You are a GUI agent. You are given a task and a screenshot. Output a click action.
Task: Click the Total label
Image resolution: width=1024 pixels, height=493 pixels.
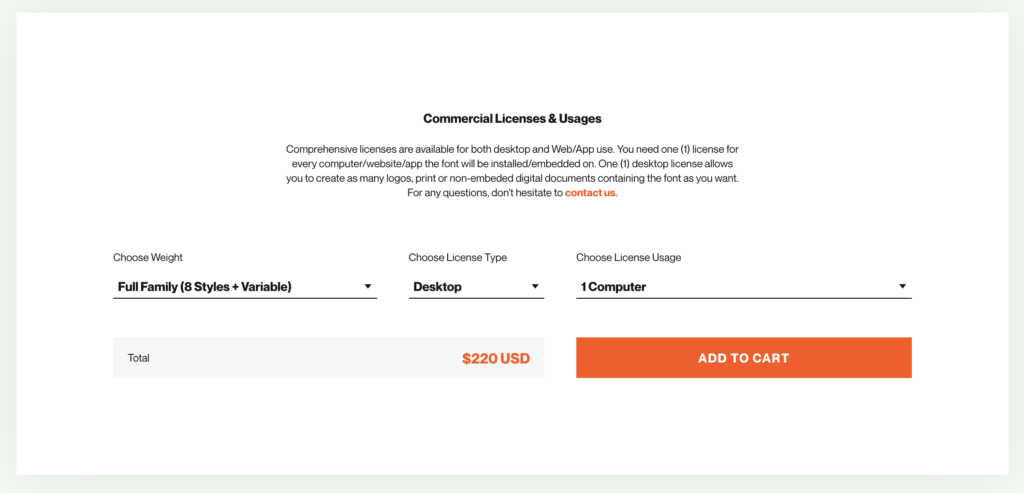139,358
